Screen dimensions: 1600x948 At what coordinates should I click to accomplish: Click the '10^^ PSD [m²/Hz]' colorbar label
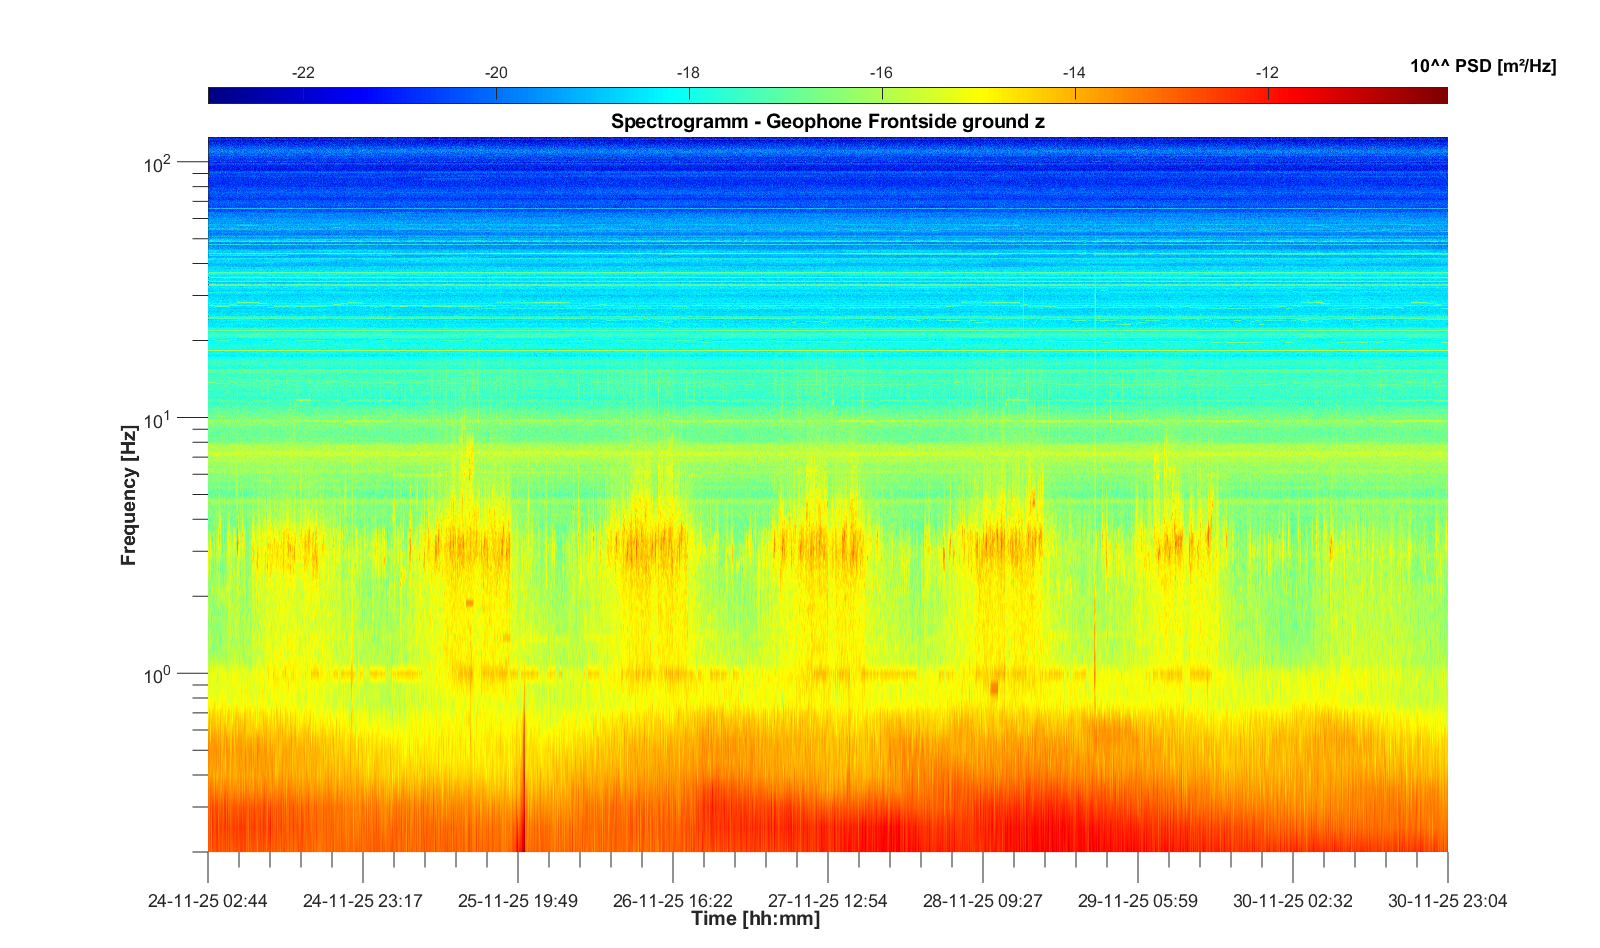pos(1482,67)
